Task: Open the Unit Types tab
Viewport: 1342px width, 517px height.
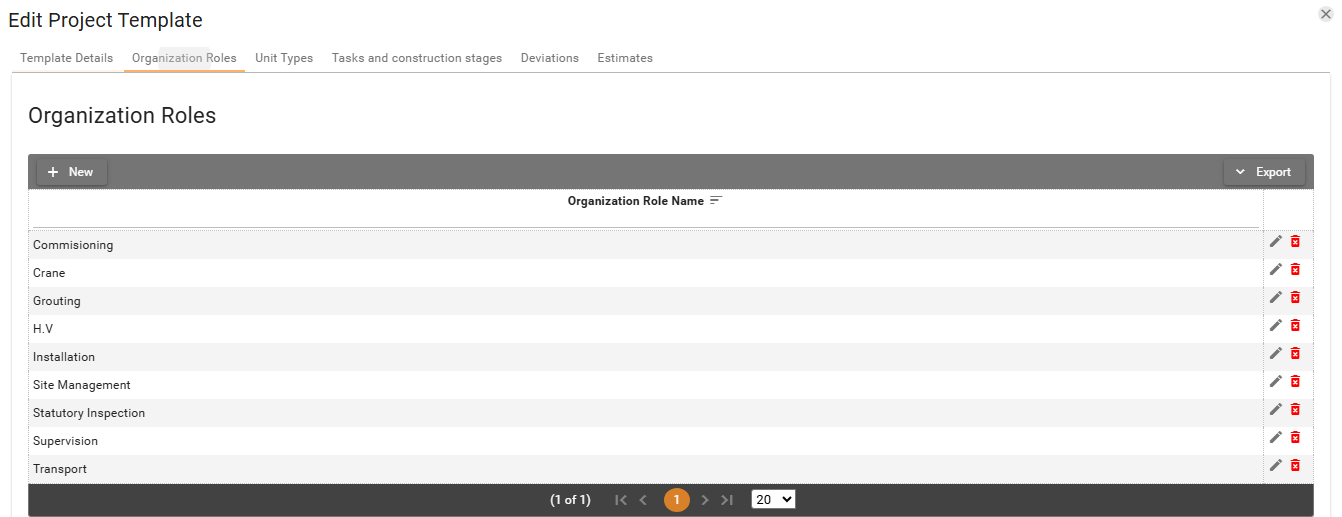Action: coord(284,58)
